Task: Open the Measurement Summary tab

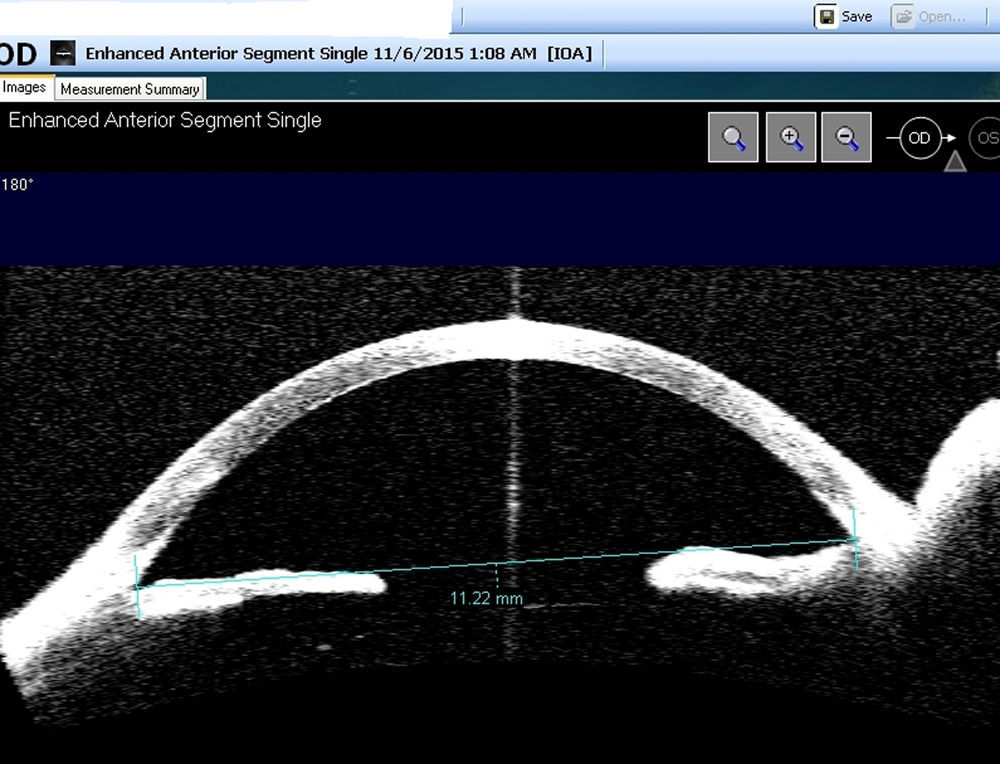Action: click(129, 89)
